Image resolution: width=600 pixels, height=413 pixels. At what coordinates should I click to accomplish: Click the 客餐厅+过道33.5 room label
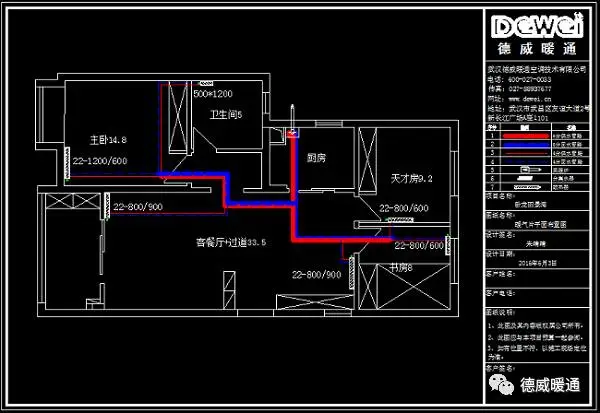tap(231, 242)
